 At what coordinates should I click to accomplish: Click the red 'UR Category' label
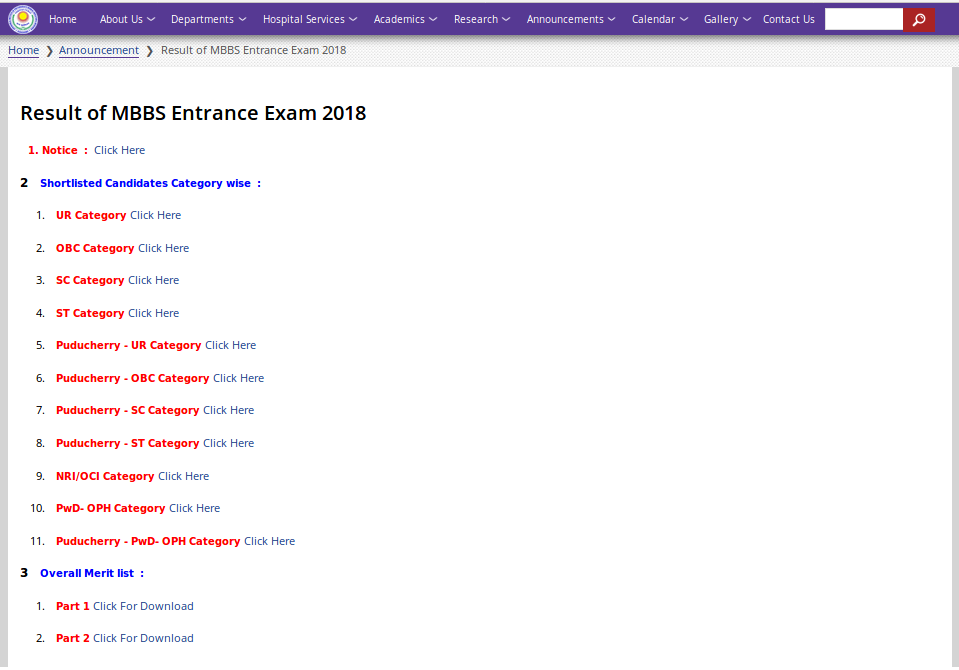point(91,215)
